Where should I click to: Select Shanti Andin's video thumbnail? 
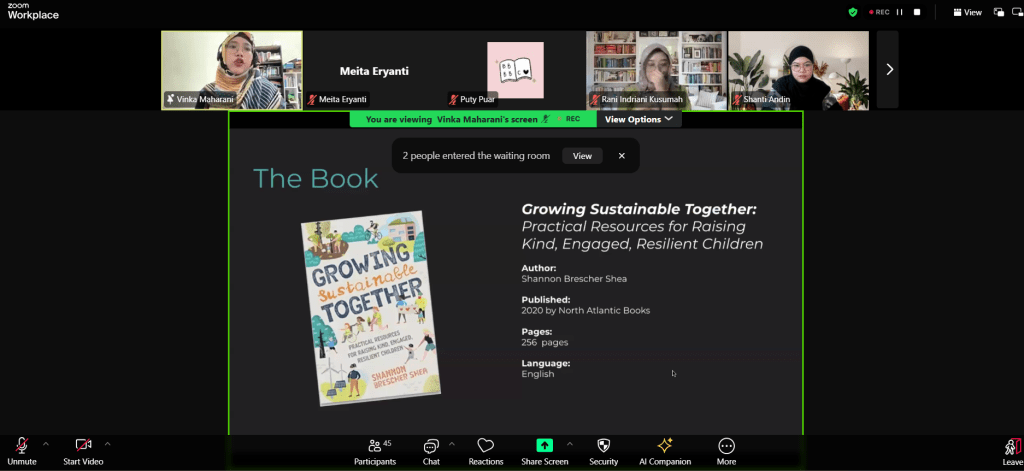point(798,69)
